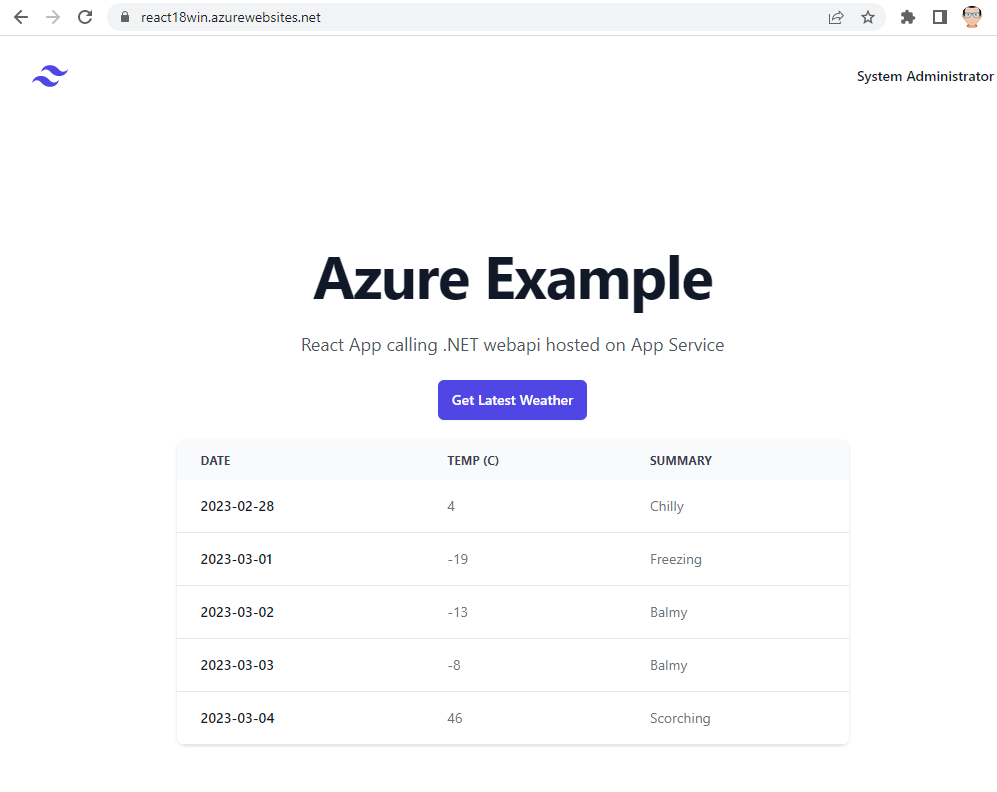Click the share page icon

coord(835,17)
